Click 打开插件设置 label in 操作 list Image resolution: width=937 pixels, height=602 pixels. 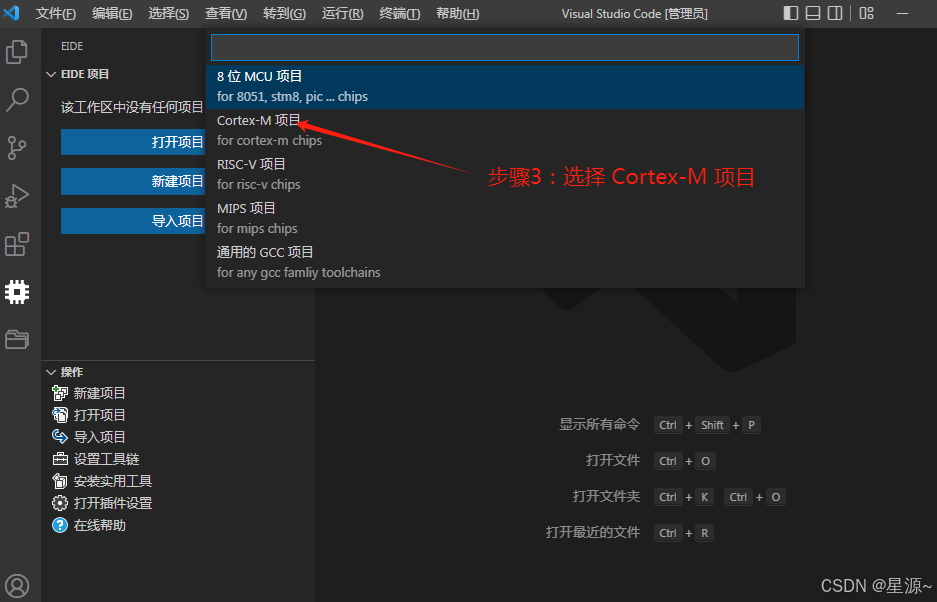[113, 503]
